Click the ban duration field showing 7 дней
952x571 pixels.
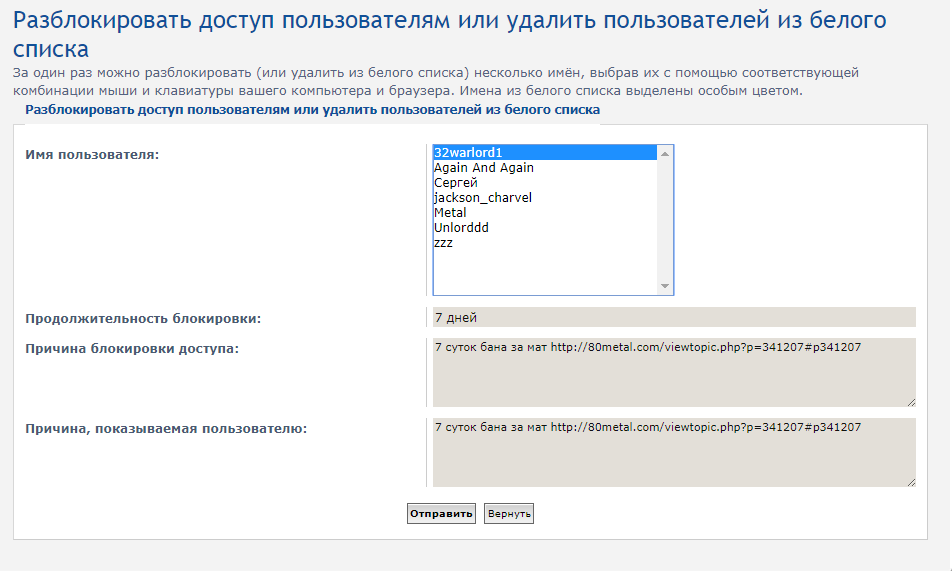coord(674,317)
